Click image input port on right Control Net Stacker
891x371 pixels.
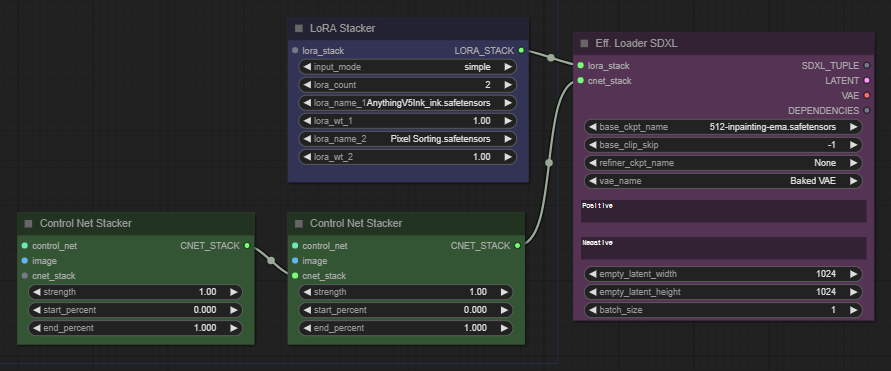pyautogui.click(x=295, y=261)
